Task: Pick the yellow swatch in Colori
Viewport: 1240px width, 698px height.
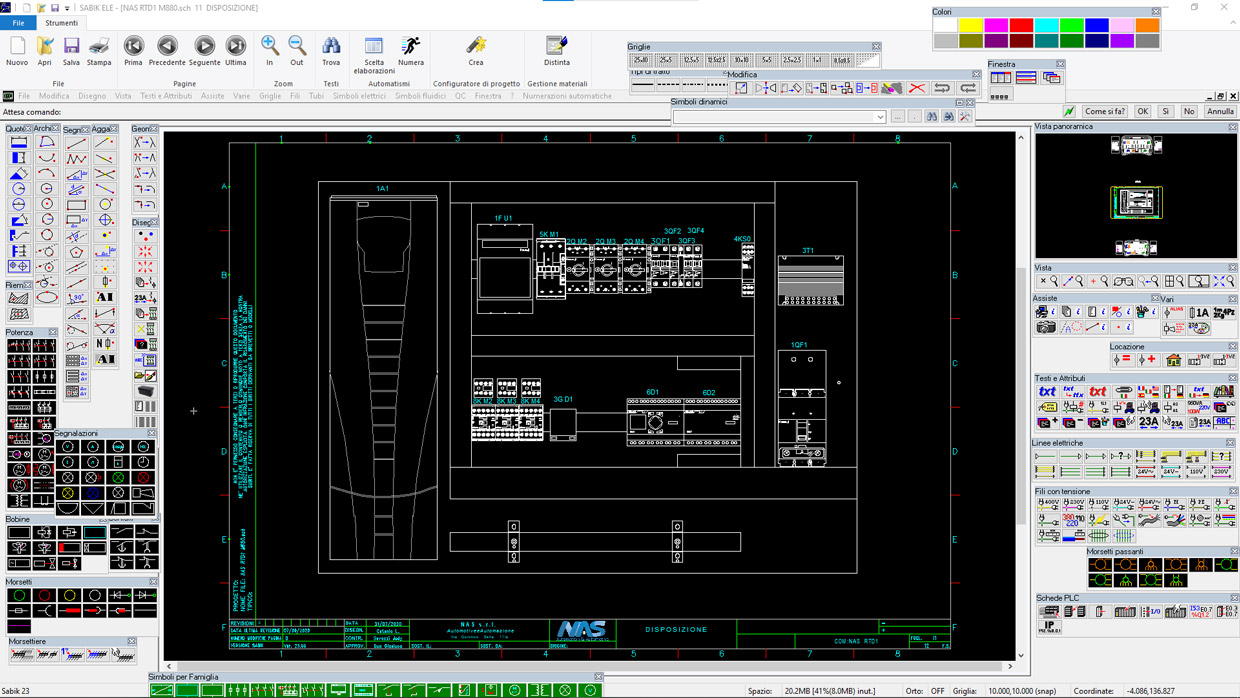Action: [x=970, y=25]
